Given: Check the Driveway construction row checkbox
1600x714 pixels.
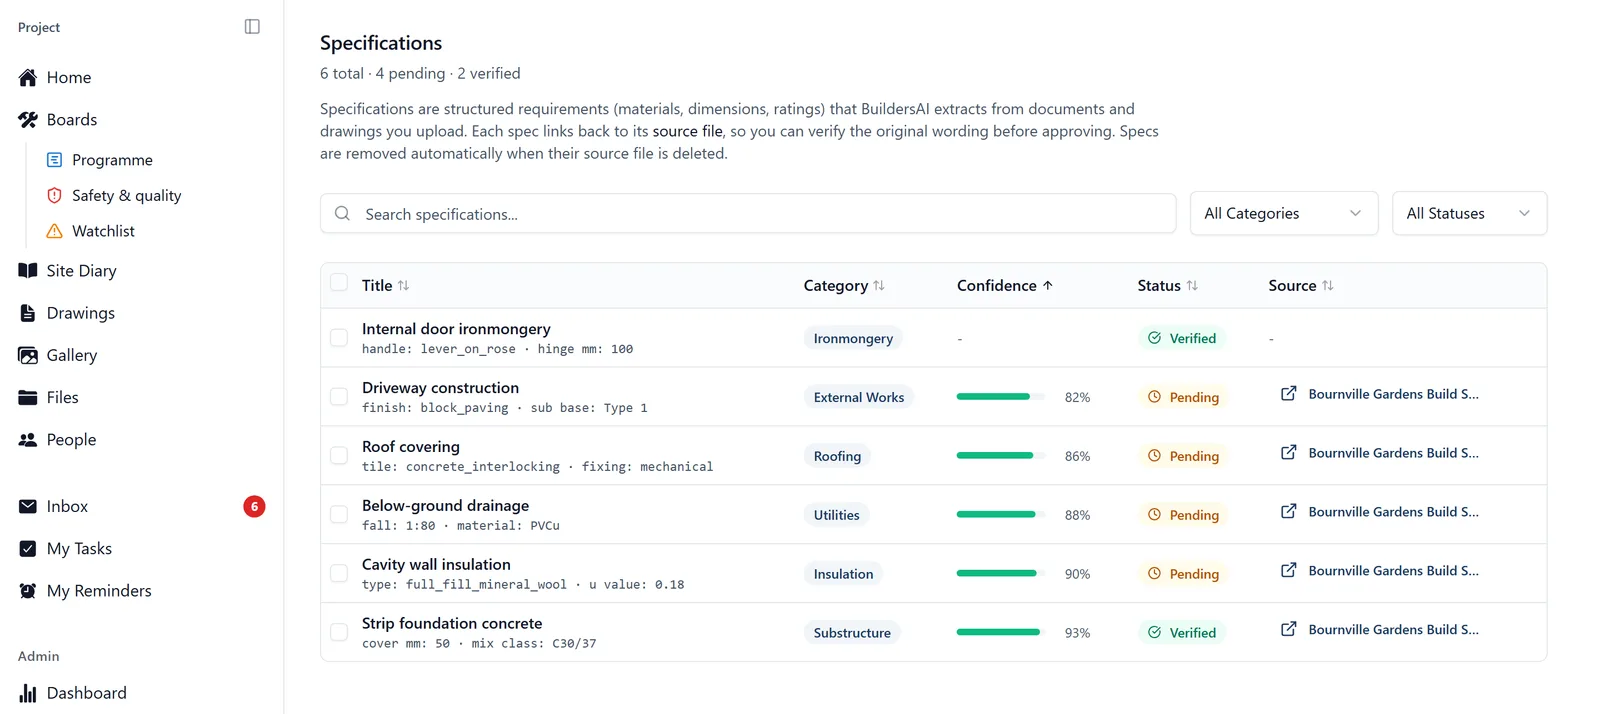Looking at the screenshot, I should click(x=339, y=397).
